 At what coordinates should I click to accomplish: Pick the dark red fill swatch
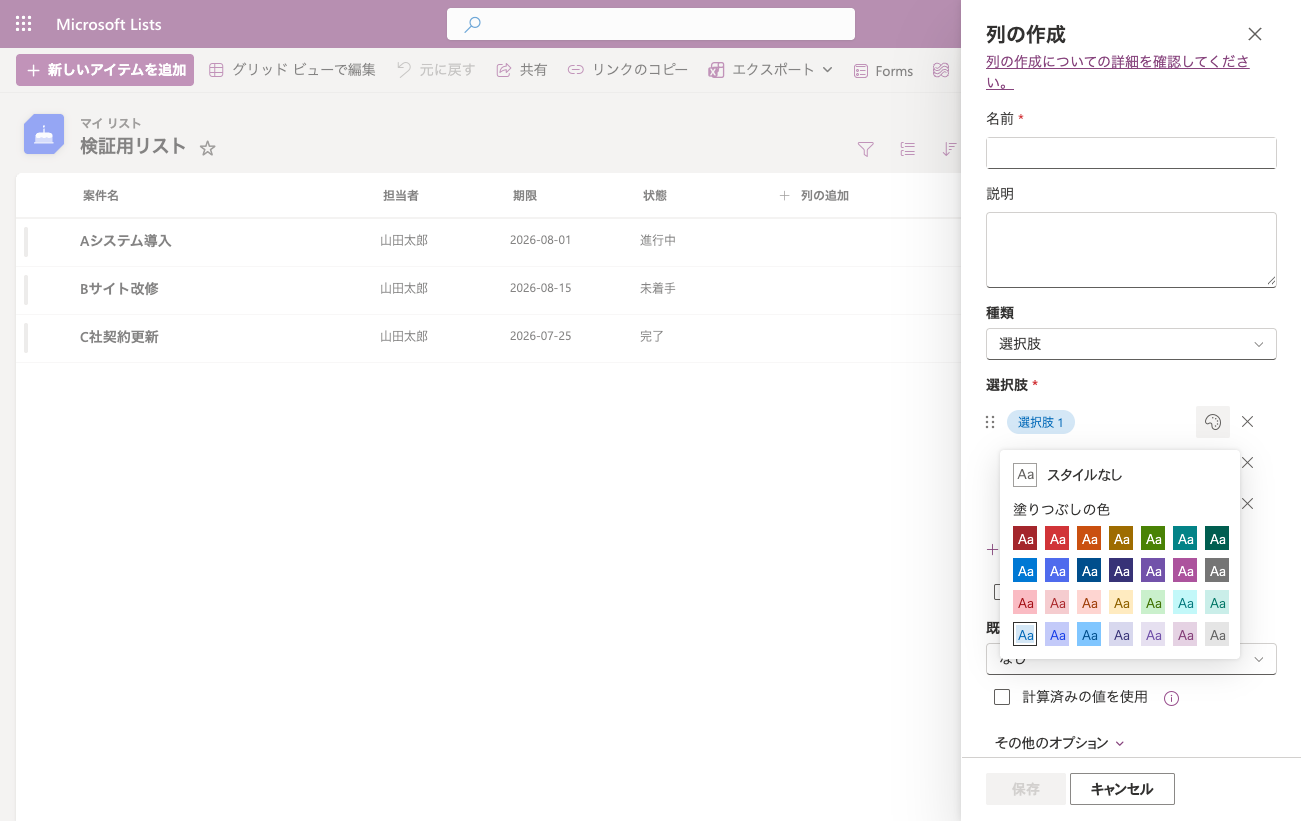point(1025,539)
